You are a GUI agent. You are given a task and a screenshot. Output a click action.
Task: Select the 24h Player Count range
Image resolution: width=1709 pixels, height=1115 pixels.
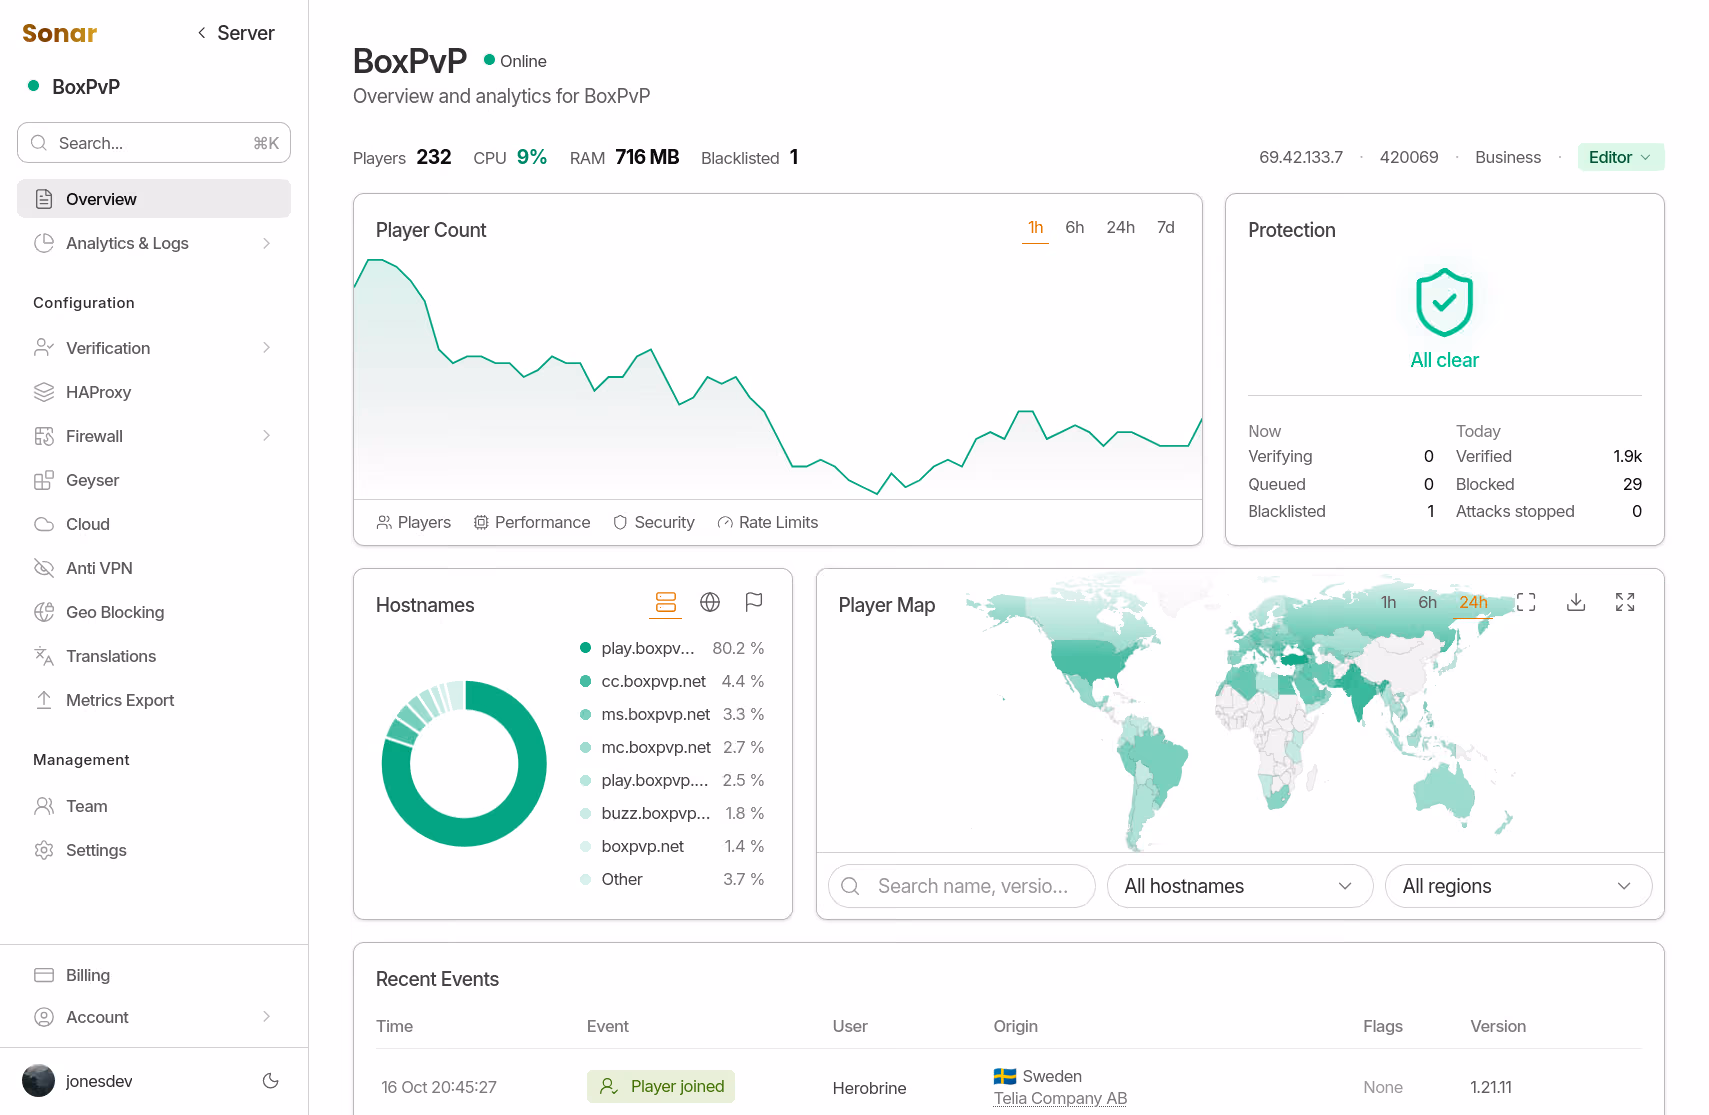click(x=1120, y=228)
